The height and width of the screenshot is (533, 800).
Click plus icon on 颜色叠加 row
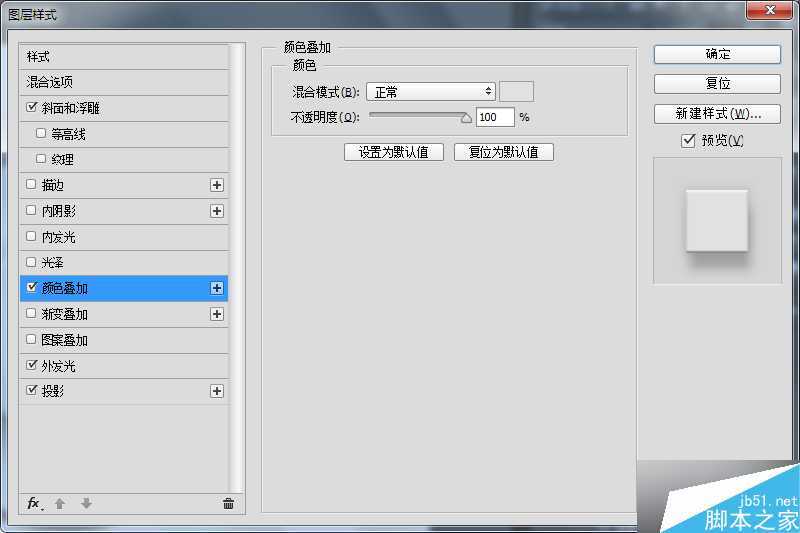coord(217,288)
